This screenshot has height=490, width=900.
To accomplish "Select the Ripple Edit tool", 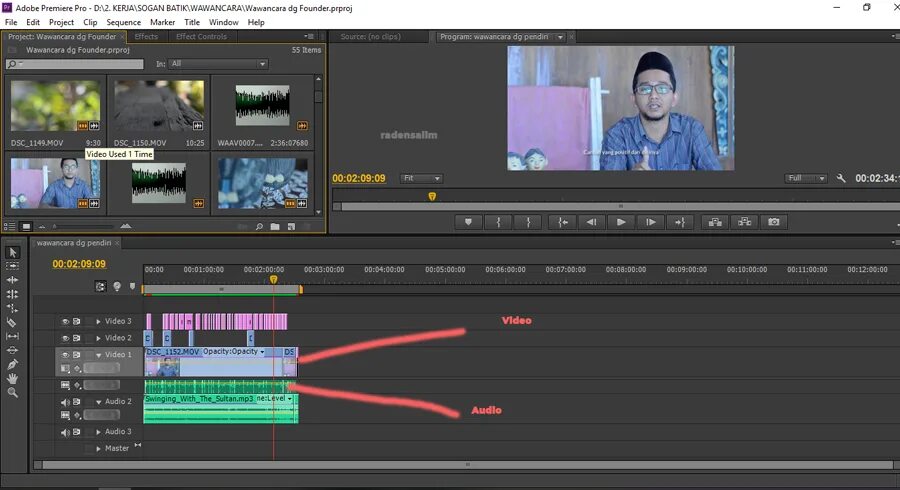I will 13,280.
